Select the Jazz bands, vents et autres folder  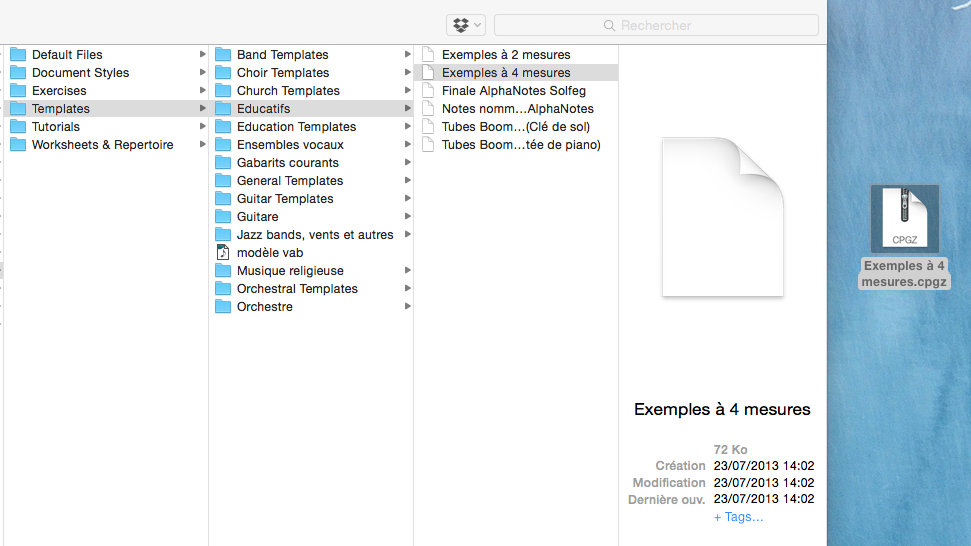pyautogui.click(x=315, y=235)
